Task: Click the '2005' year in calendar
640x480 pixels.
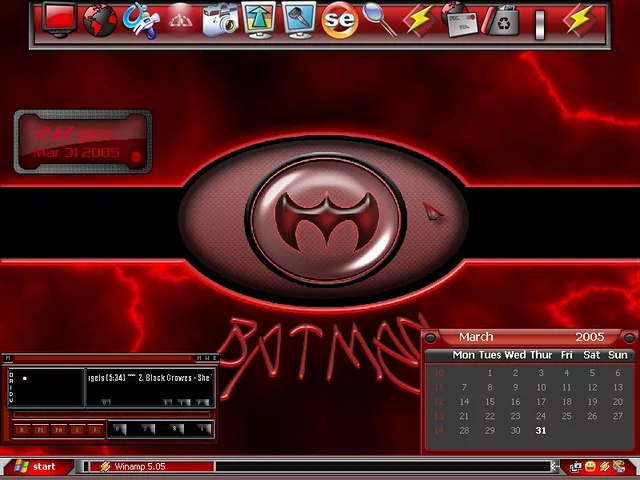Action: click(590, 337)
